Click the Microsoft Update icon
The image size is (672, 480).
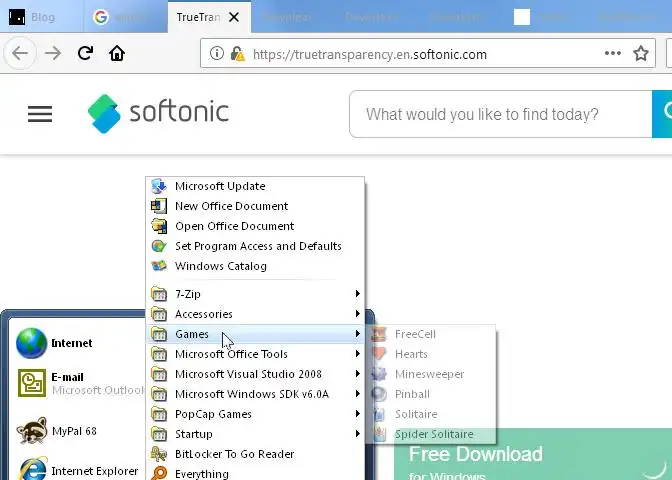click(x=159, y=186)
